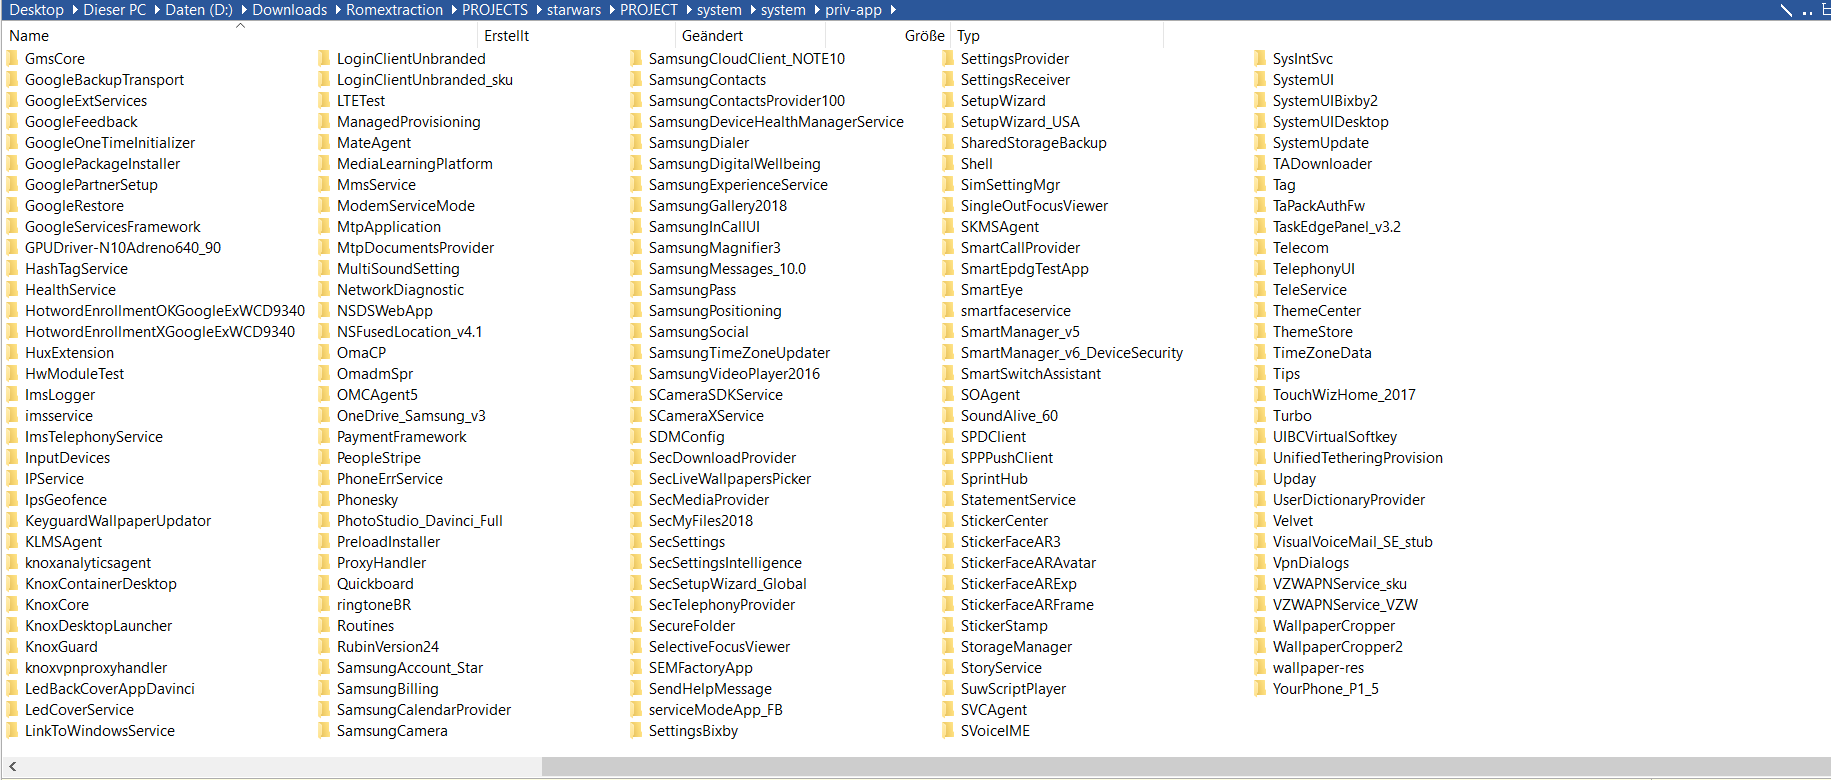This screenshot has width=1831, height=780.
Task: Select the GPUDriver-N10Adreno640_90 folder name
Action: pyautogui.click(x=123, y=247)
